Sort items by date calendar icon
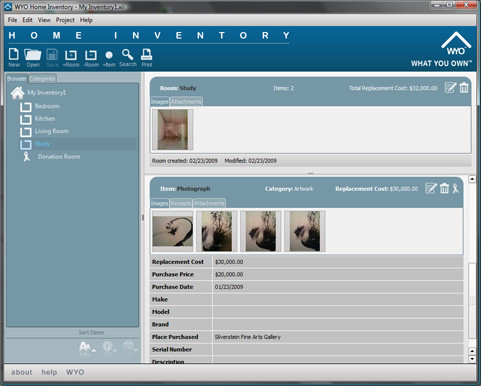 [x=130, y=346]
